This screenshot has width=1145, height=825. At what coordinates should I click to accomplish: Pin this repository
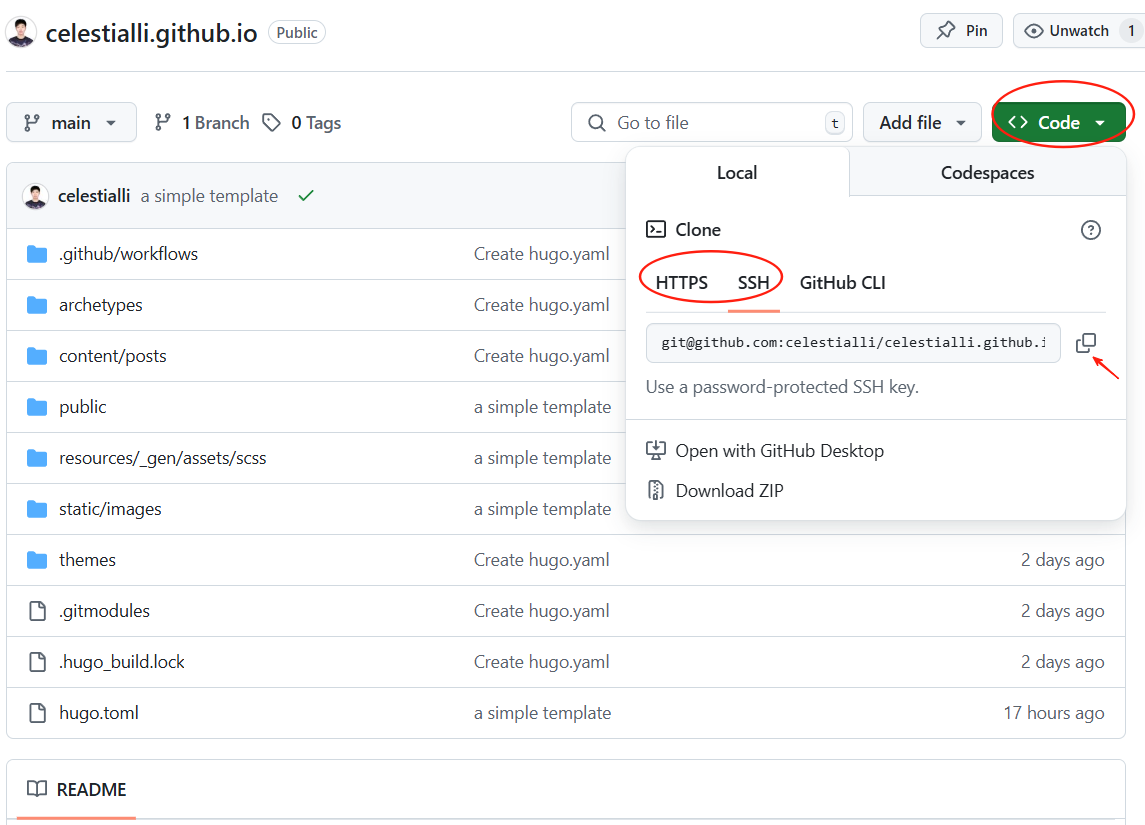pos(961,30)
